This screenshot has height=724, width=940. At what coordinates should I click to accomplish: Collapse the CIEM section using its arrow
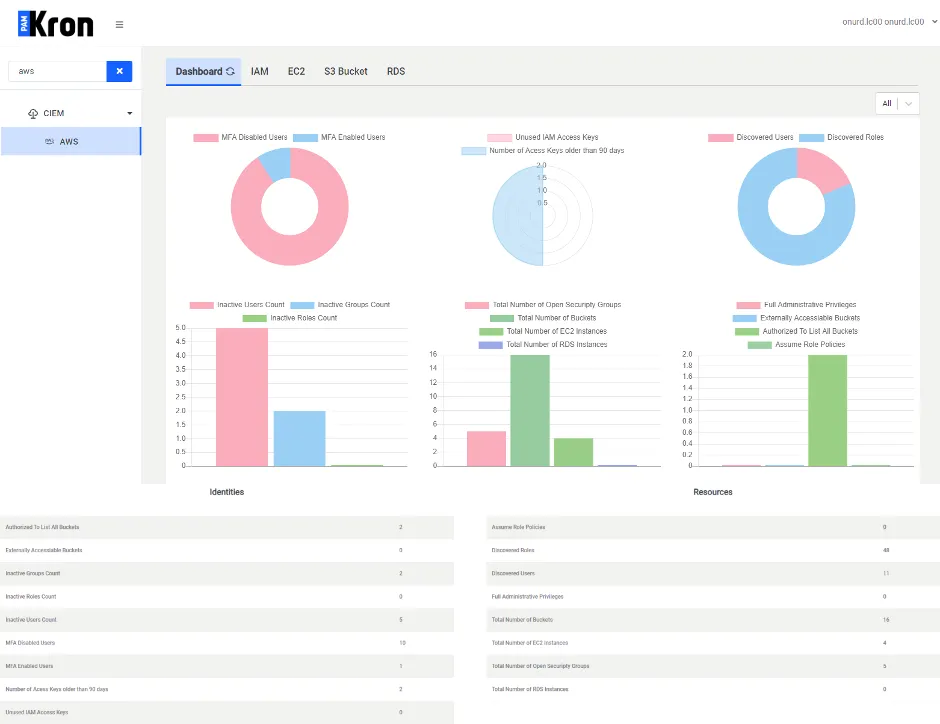(129, 113)
